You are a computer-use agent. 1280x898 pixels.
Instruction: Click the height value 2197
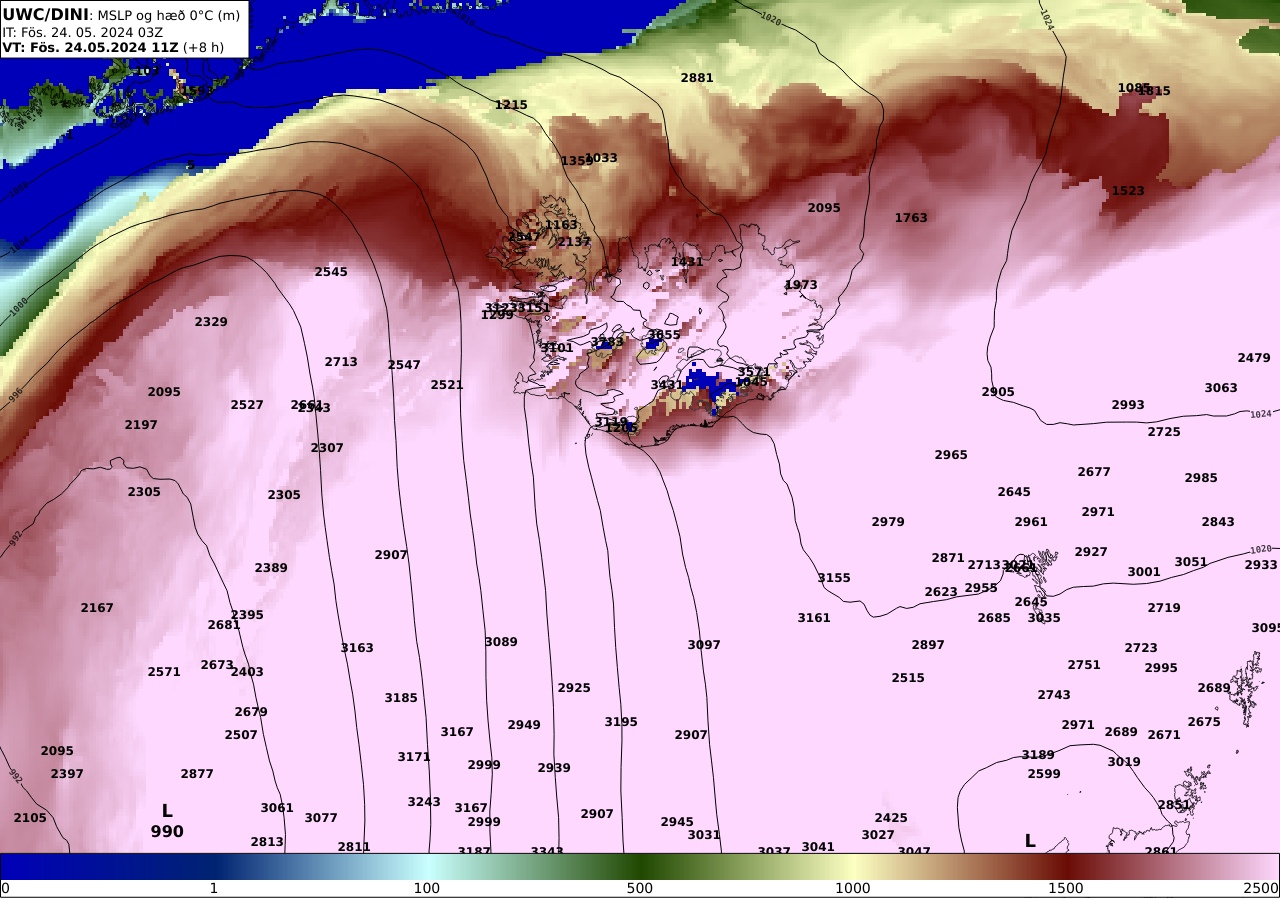(141, 425)
